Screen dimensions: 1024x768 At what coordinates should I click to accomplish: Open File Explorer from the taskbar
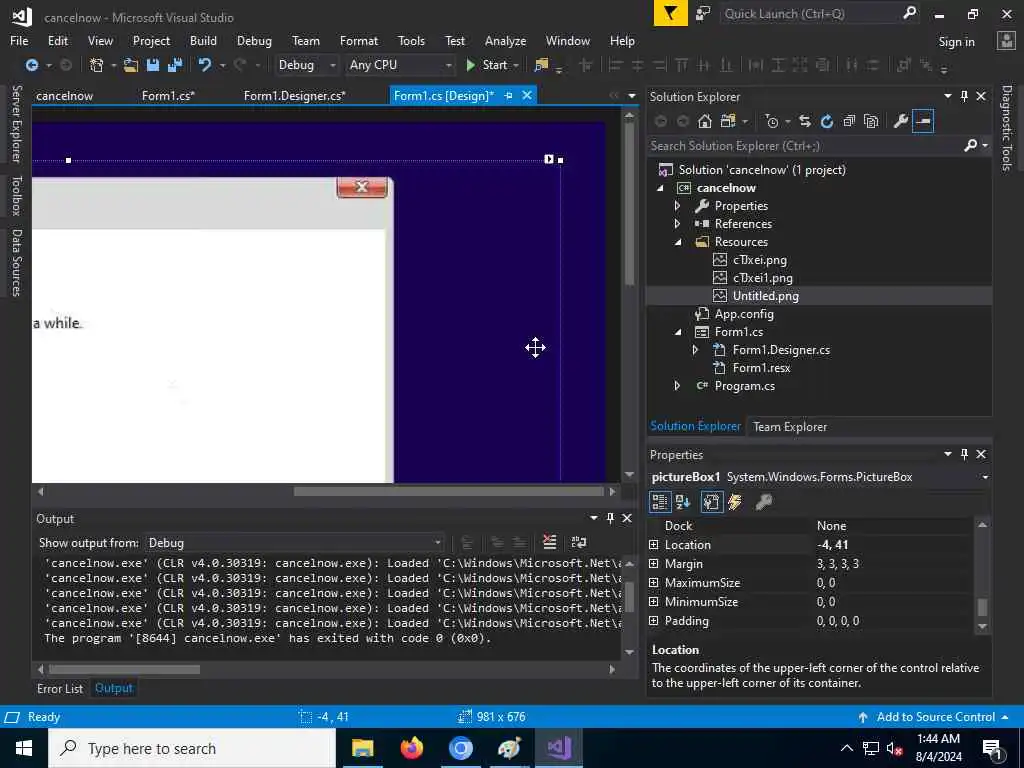click(x=362, y=748)
